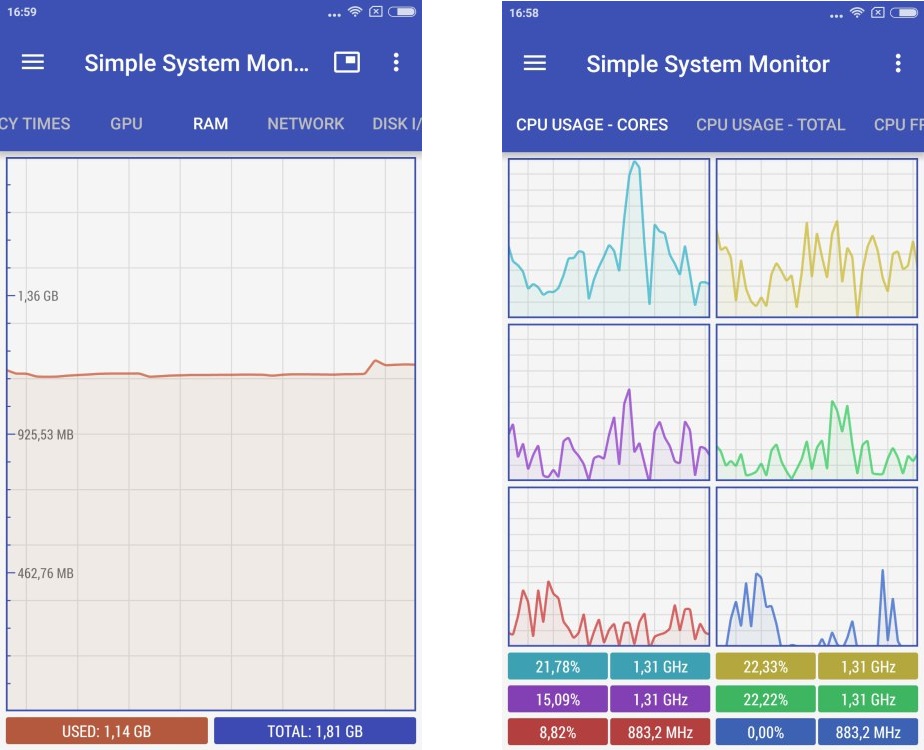Tap Simple System Monitor title on CPU screen

(x=708, y=64)
